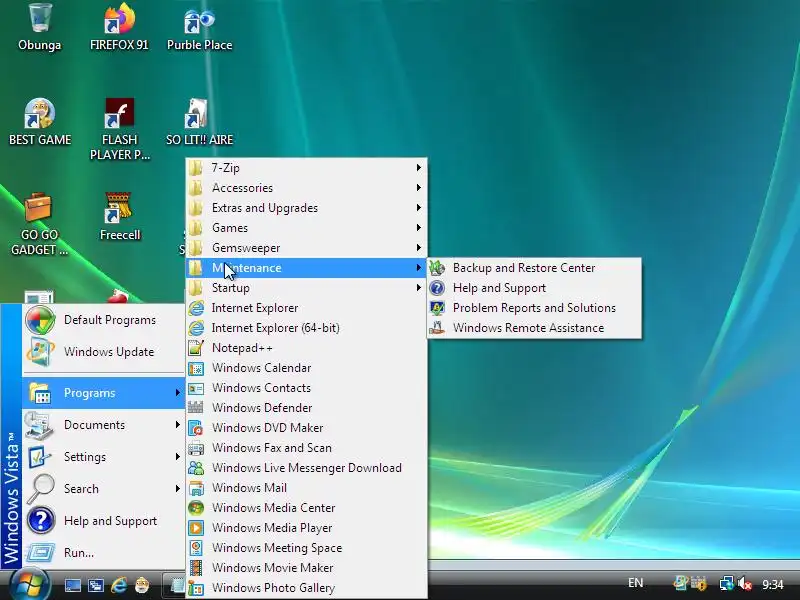Open Windows DVD Maker
This screenshot has width=800, height=600.
click(306, 428)
